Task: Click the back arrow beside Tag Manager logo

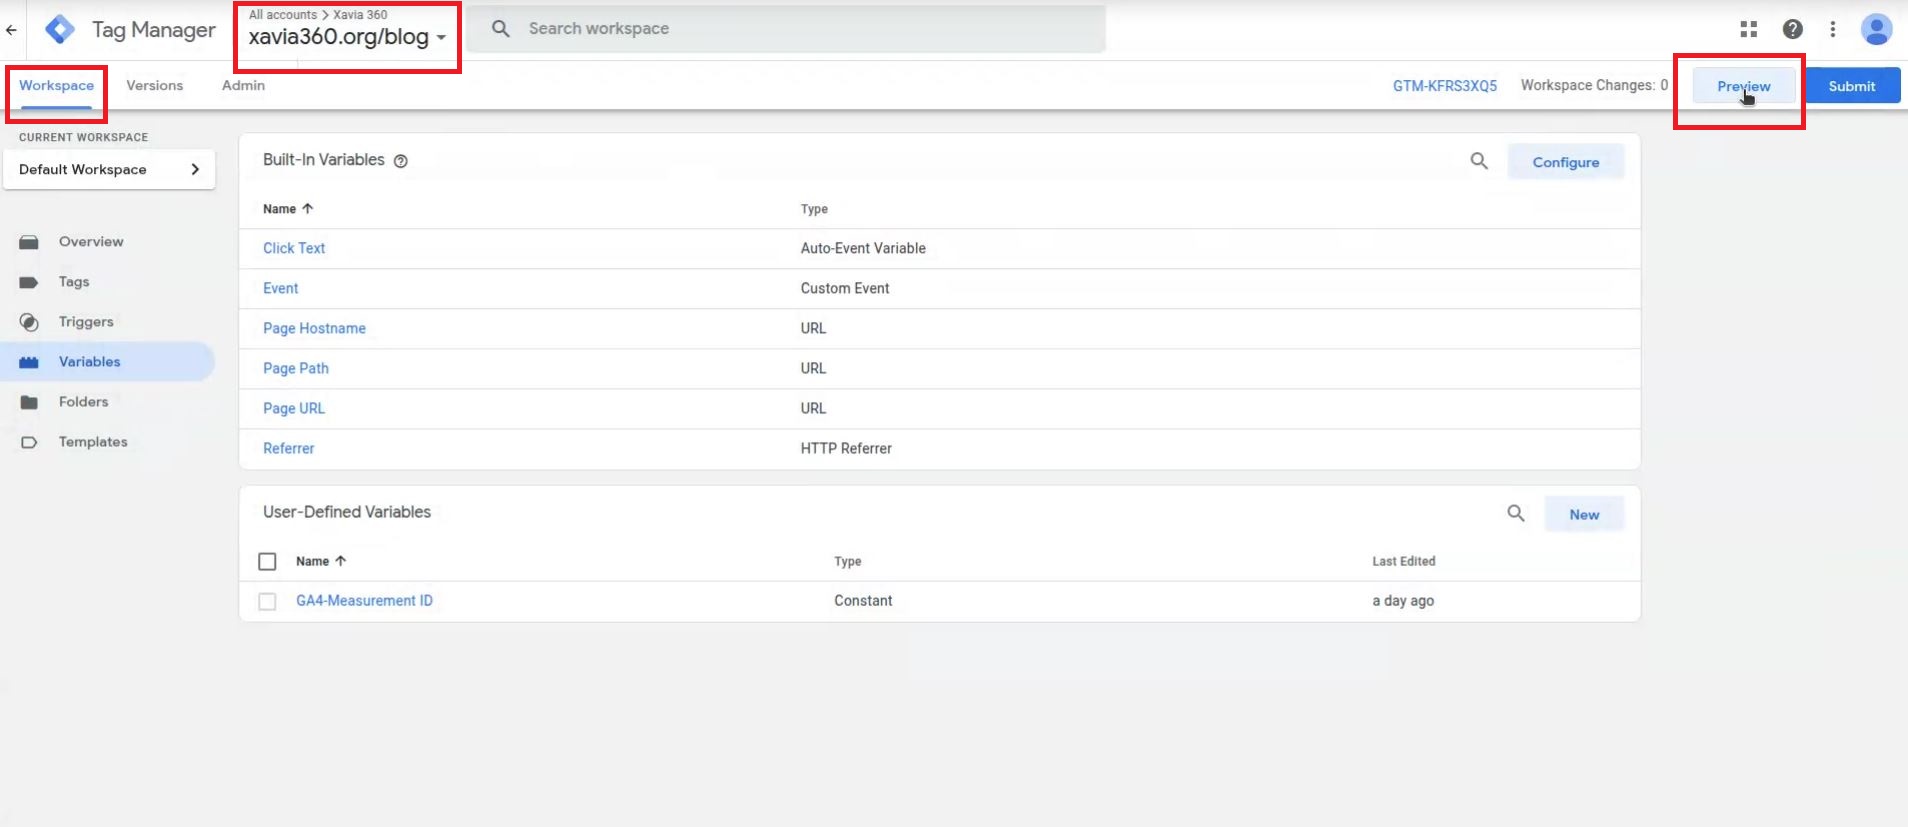Action: (11, 30)
